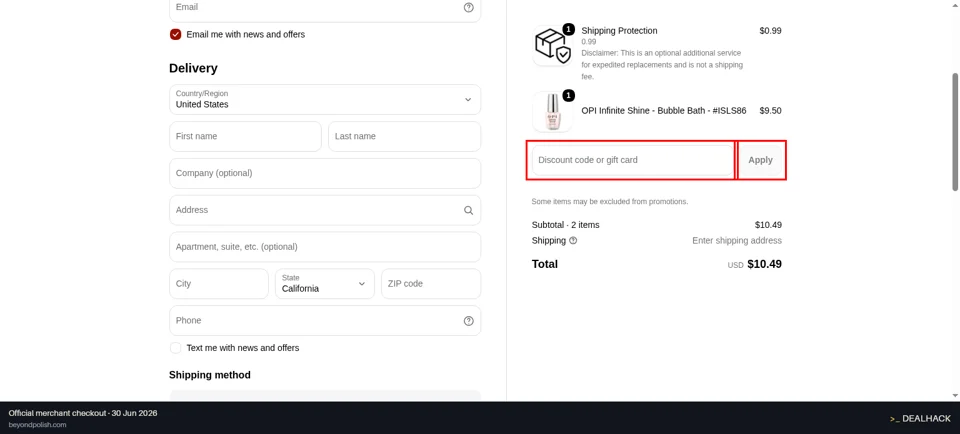Open the State dropdown showing California
The width and height of the screenshot is (960, 434).
325,283
